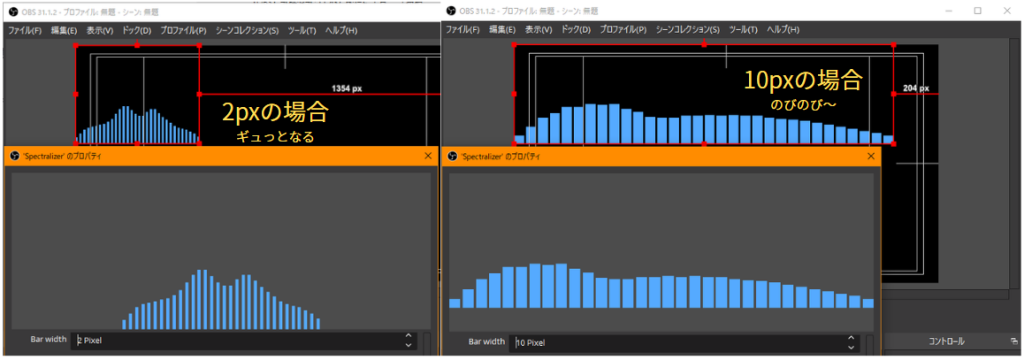1024x360 pixels.
Task: Click top-center resize handle of left source
Action: tap(137, 46)
